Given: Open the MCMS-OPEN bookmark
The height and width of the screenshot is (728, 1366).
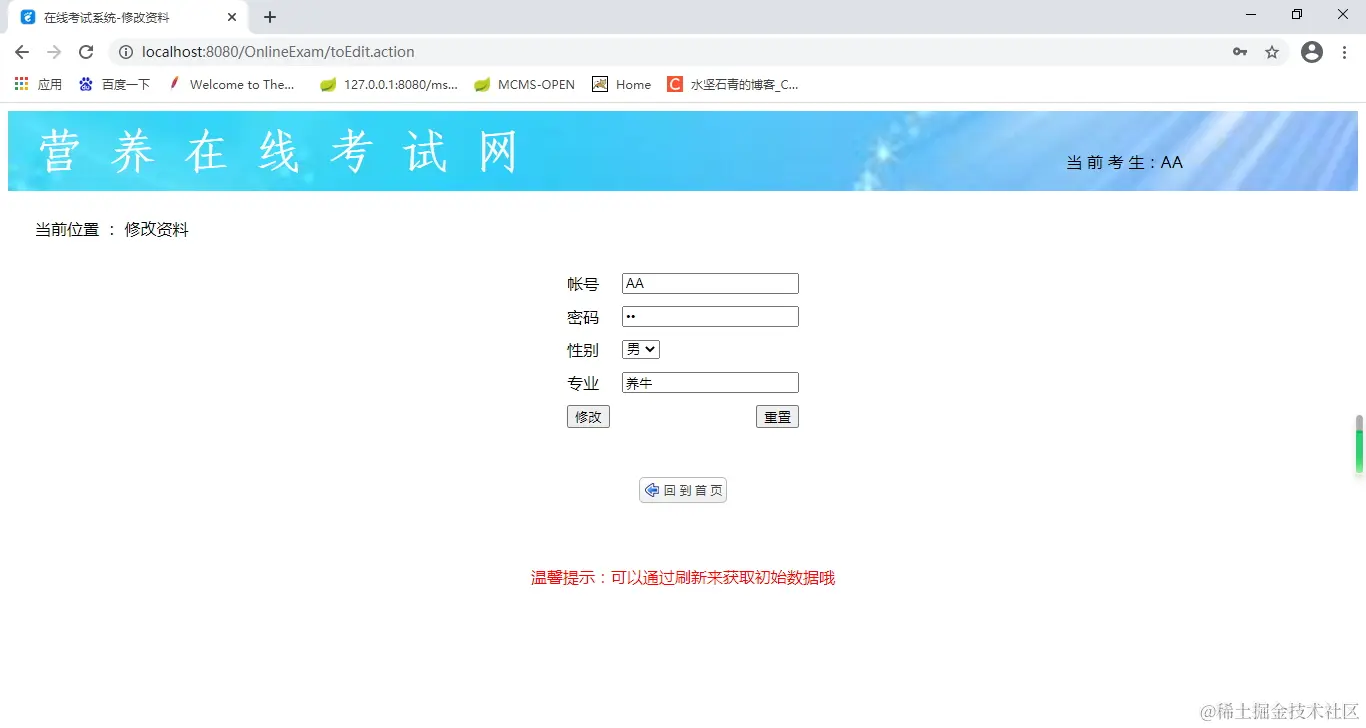Looking at the screenshot, I should coord(523,84).
